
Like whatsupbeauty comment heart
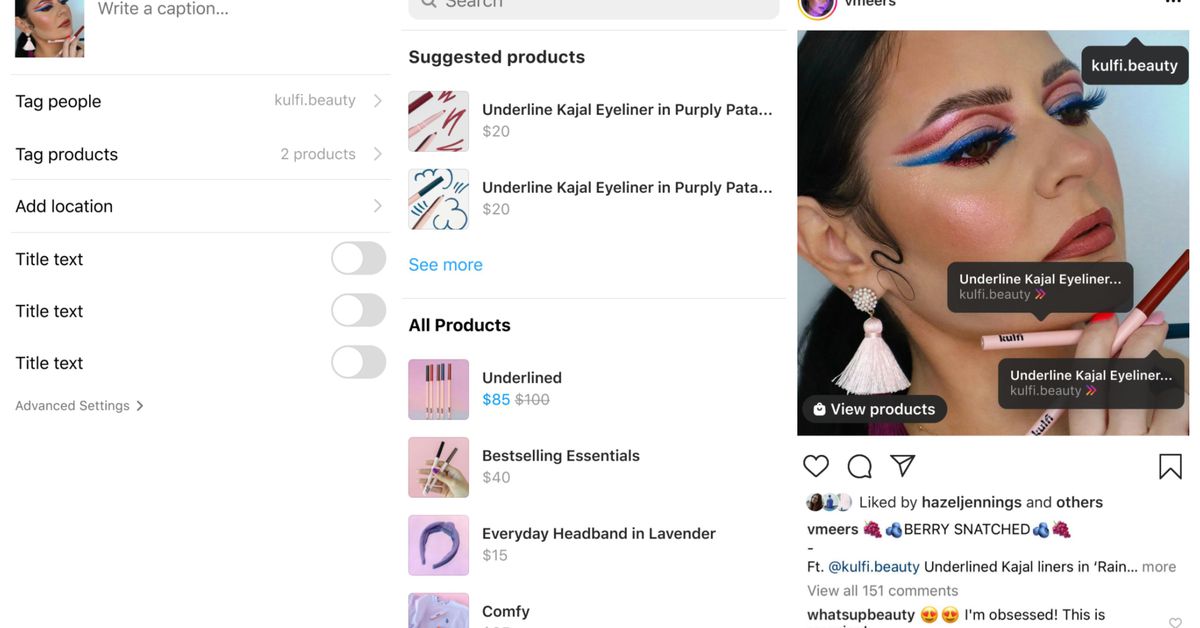pos(1175,622)
